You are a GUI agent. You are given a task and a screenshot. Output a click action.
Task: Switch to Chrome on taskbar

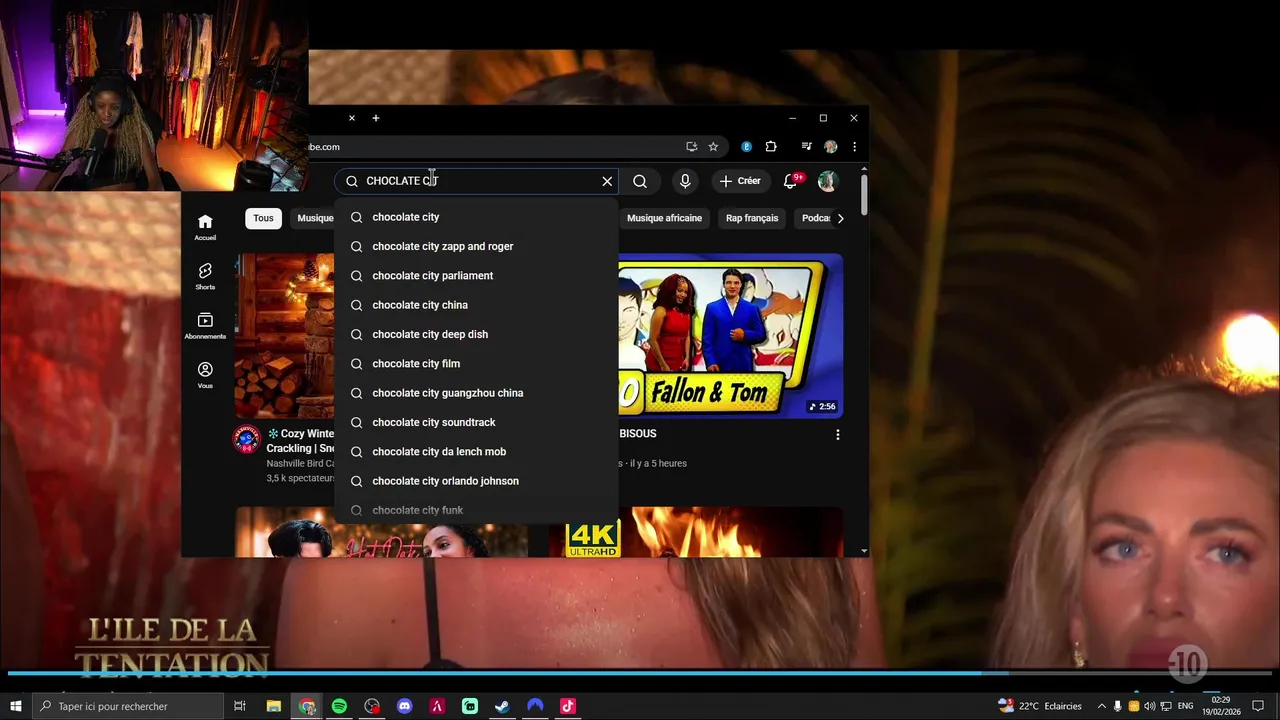tap(307, 706)
